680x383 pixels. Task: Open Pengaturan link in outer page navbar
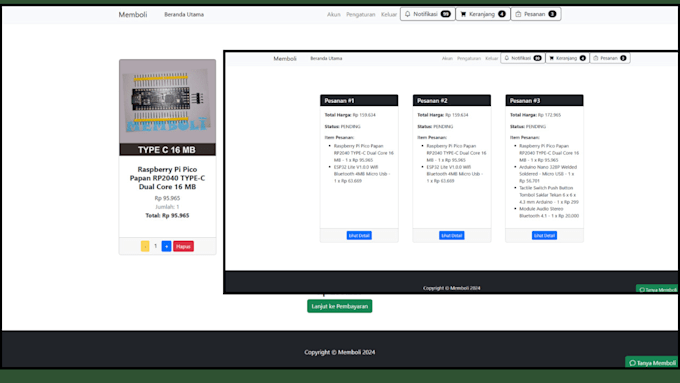click(x=360, y=14)
